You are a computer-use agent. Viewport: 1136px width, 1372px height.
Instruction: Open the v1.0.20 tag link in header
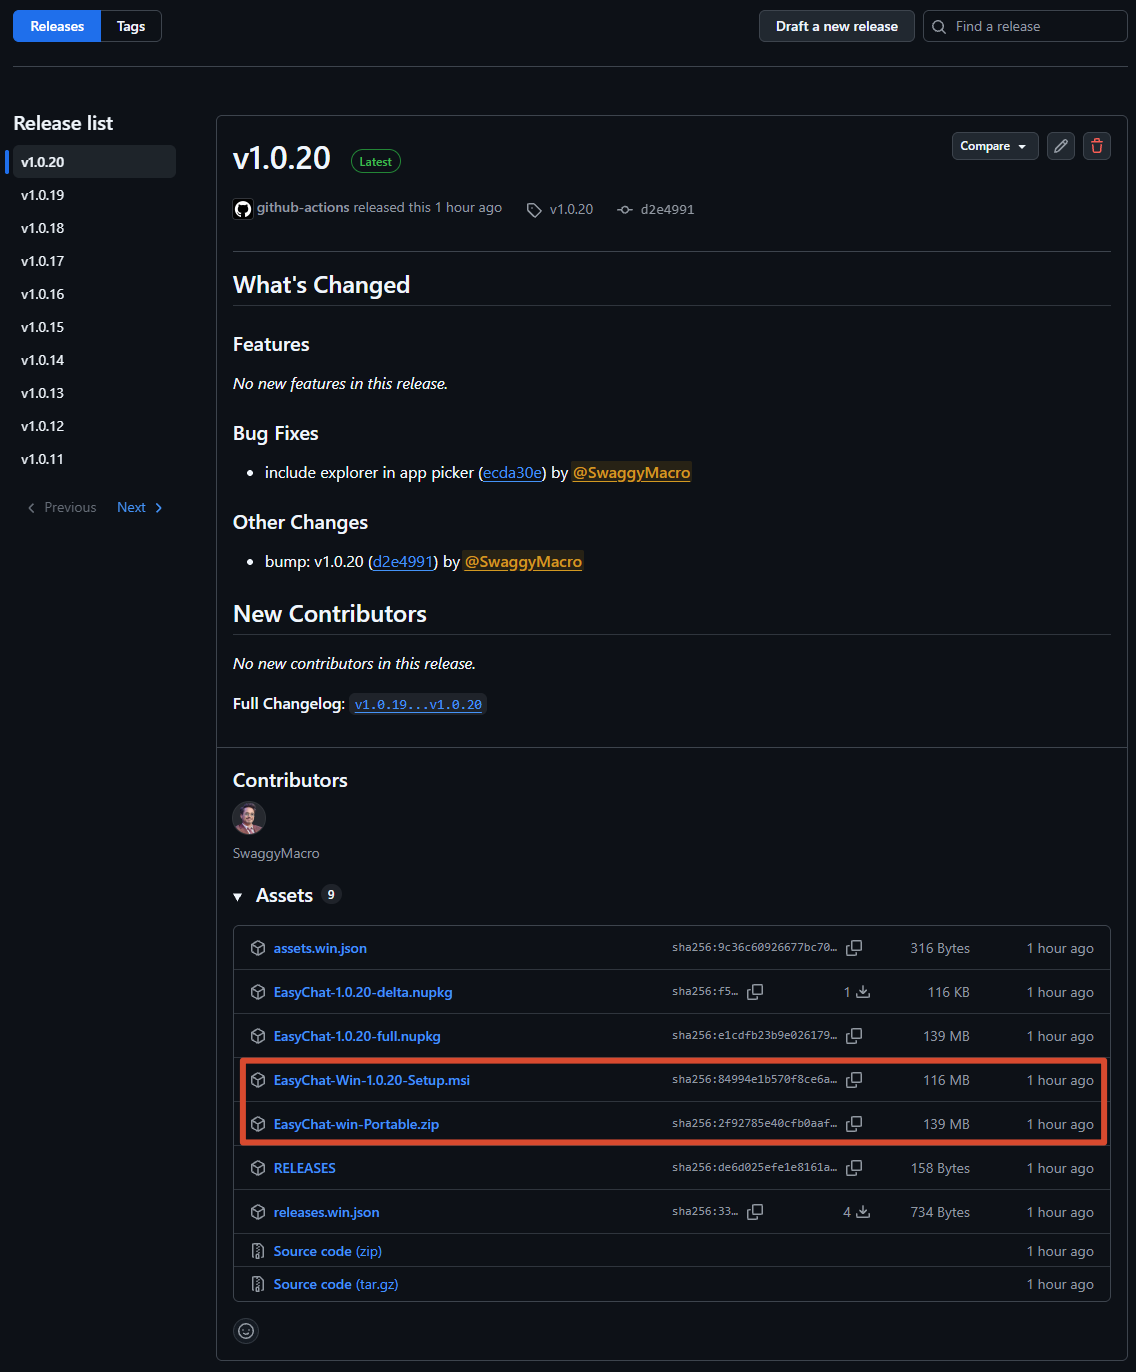(x=571, y=209)
